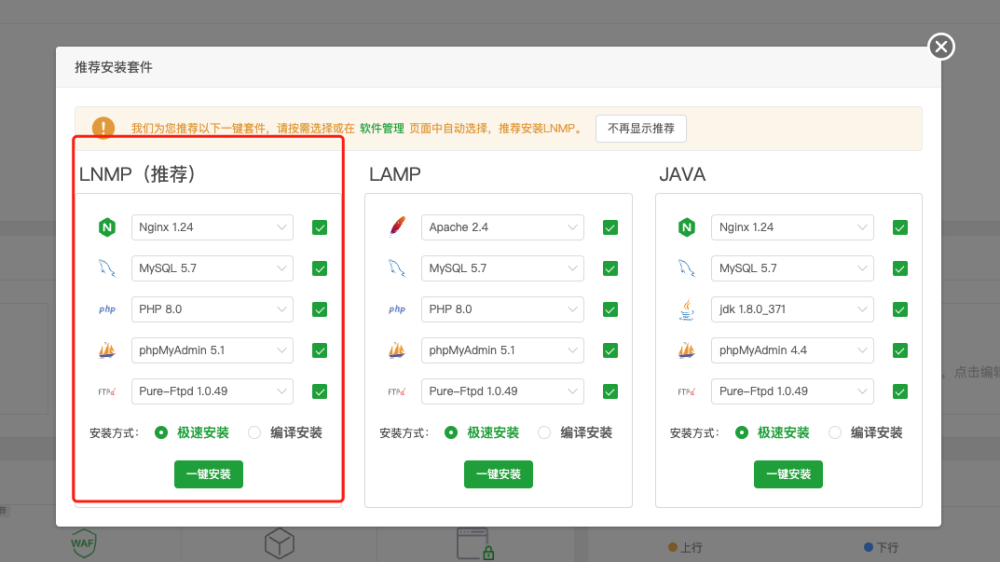Click the Java coffee cup icon

687,309
